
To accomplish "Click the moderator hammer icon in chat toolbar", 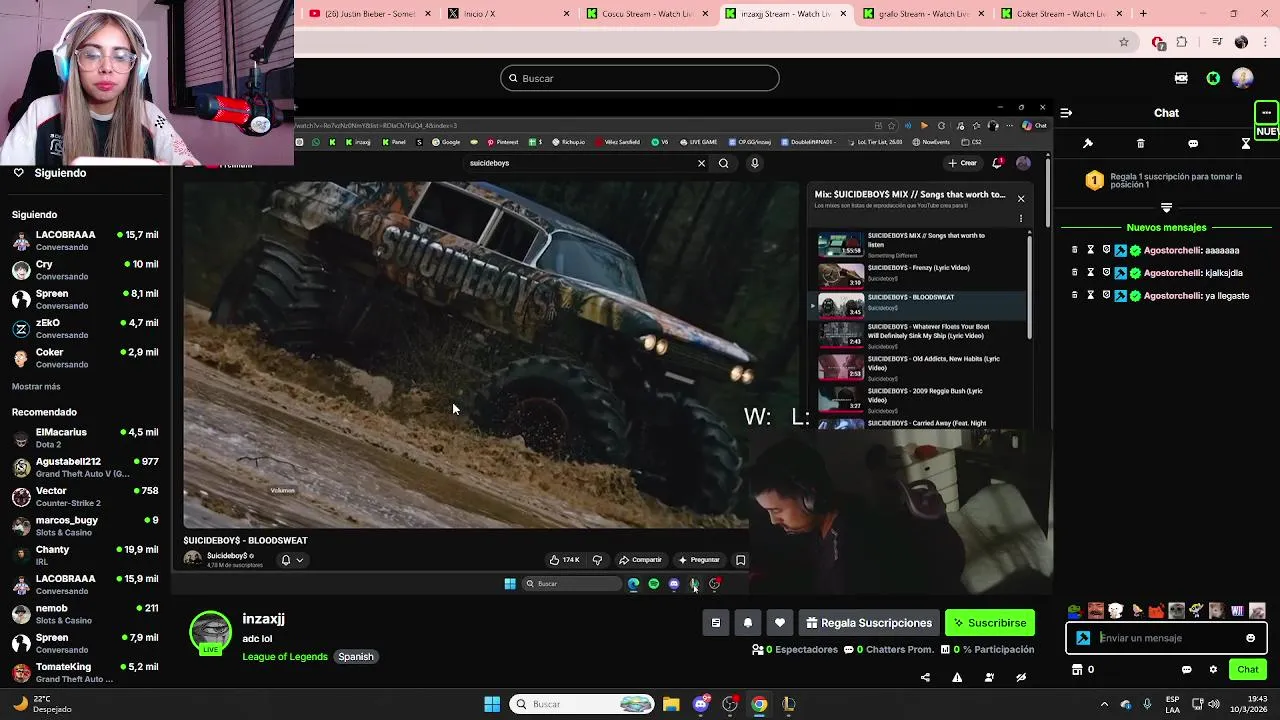I will (1088, 144).
